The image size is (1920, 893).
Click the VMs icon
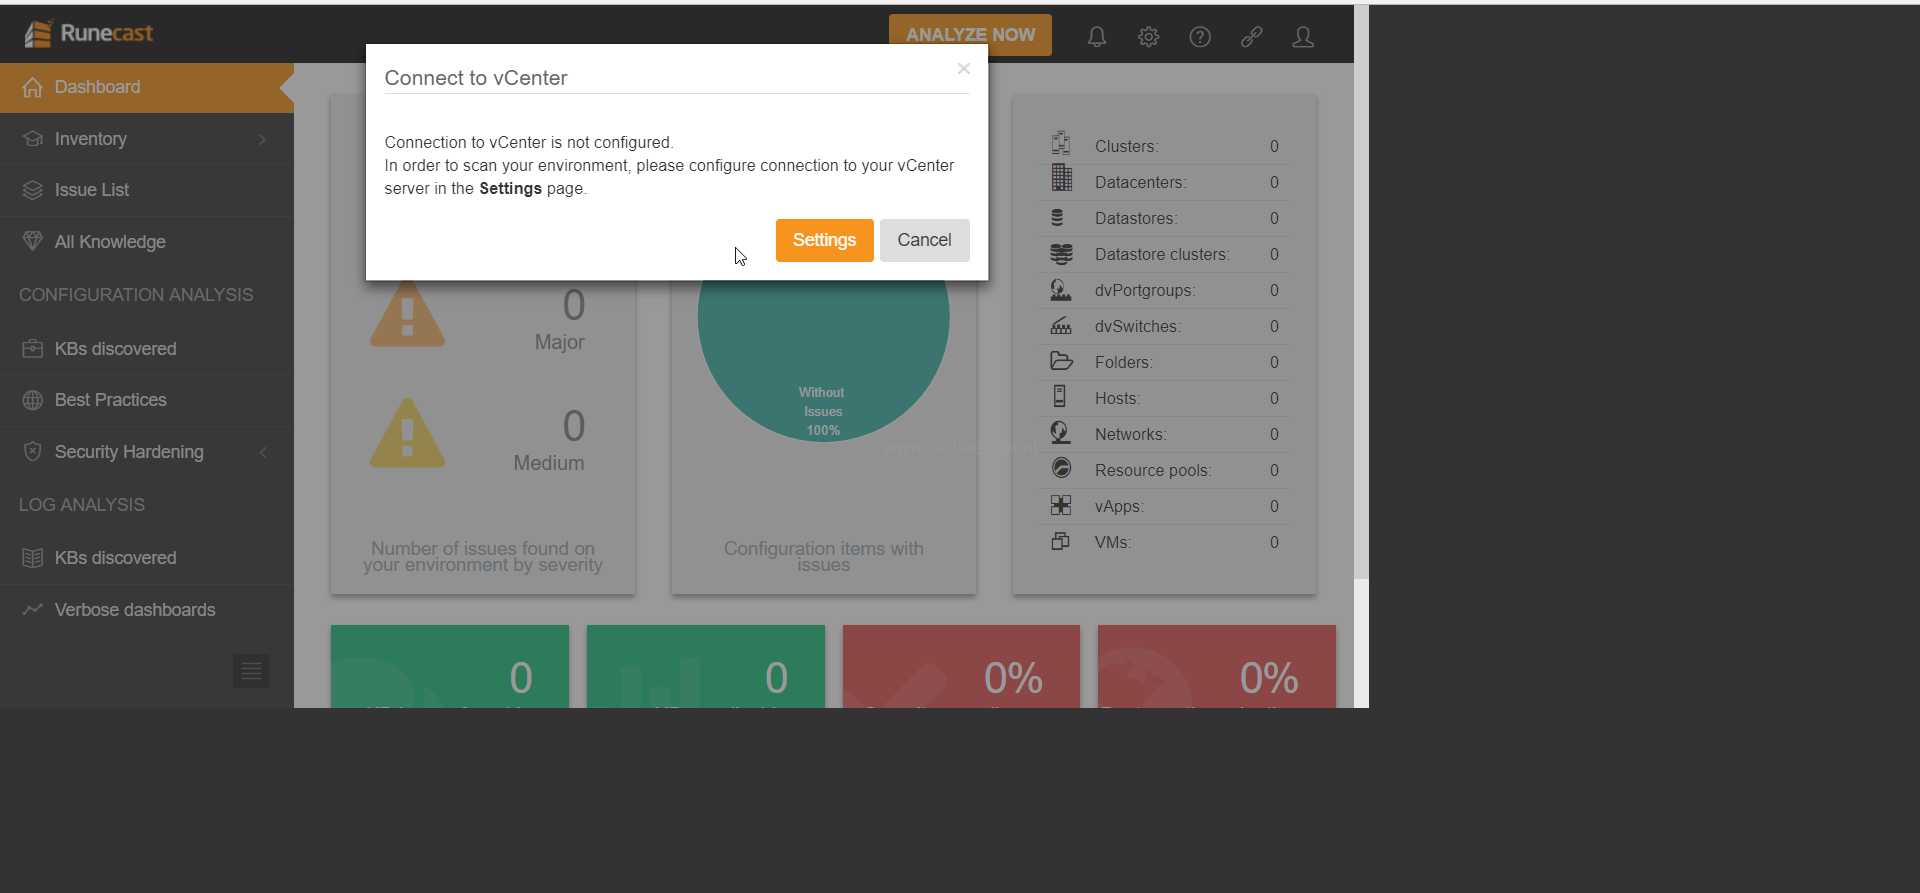pos(1061,541)
